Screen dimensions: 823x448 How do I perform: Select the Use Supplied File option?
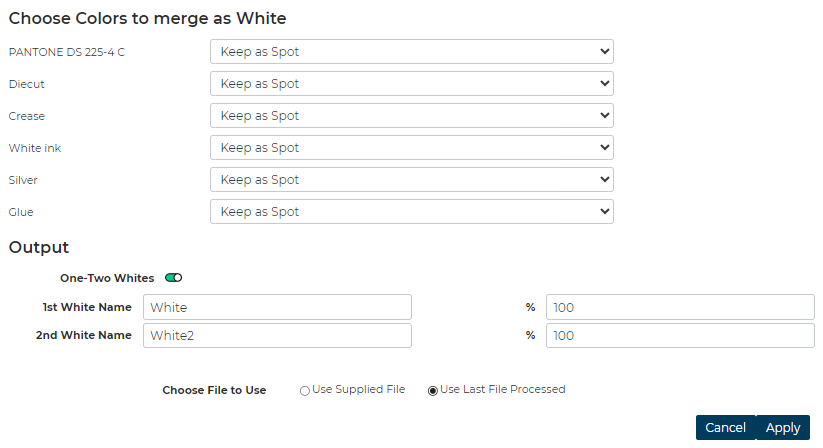[x=305, y=391]
